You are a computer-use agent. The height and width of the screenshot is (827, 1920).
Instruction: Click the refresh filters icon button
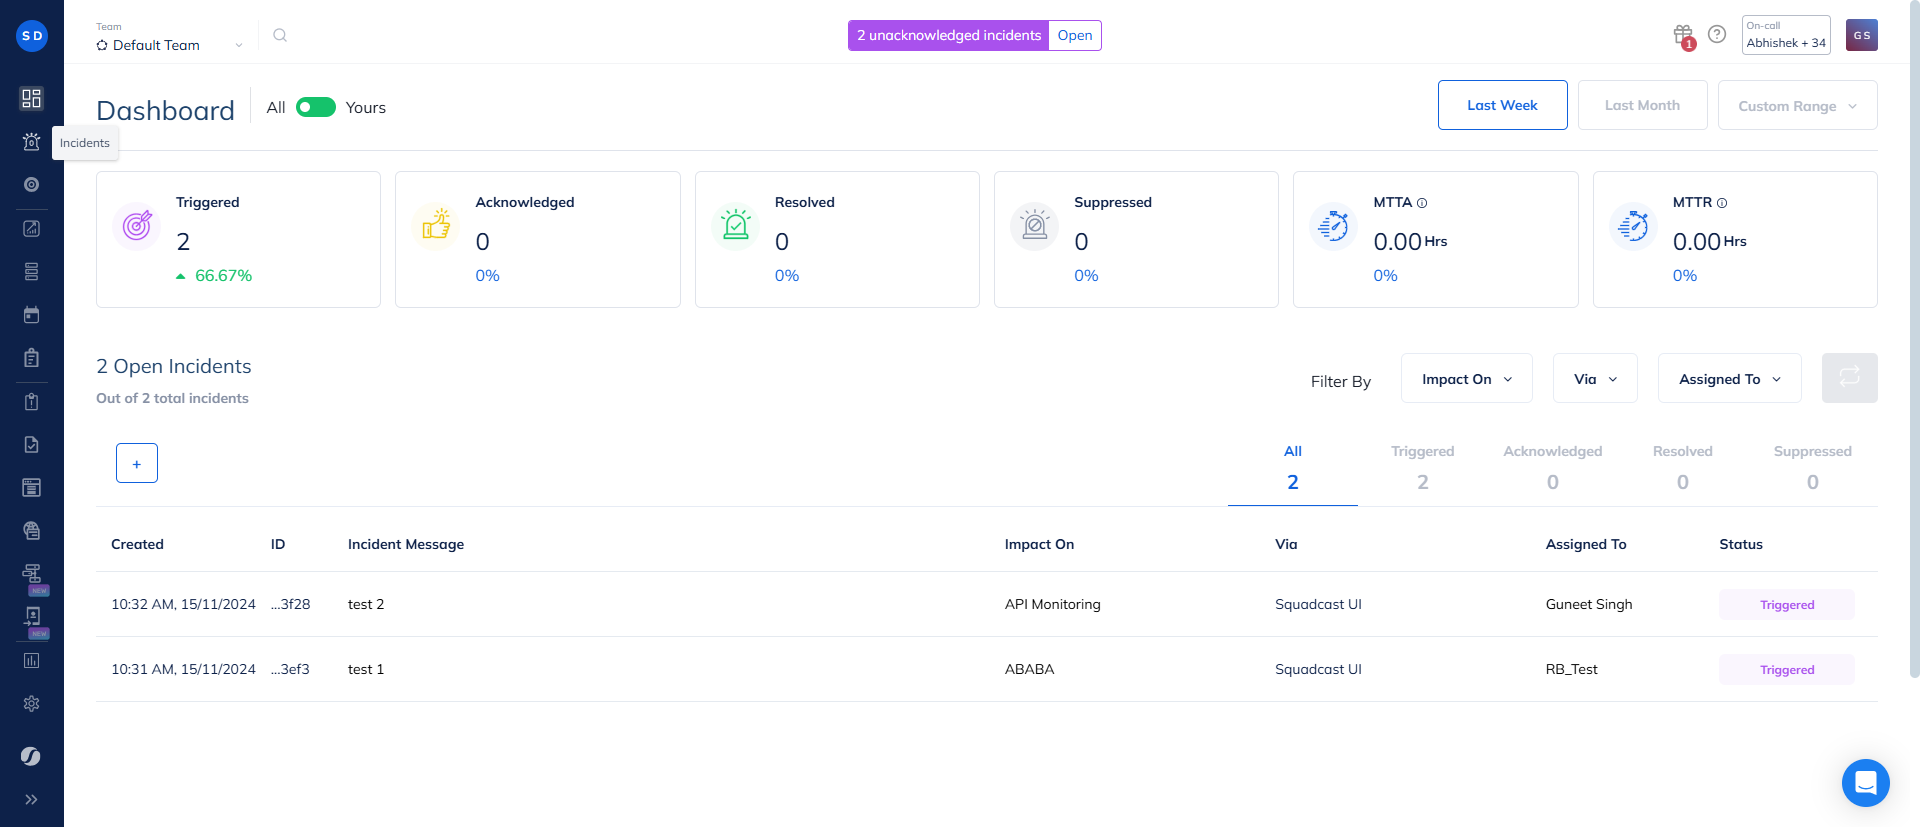click(1849, 378)
